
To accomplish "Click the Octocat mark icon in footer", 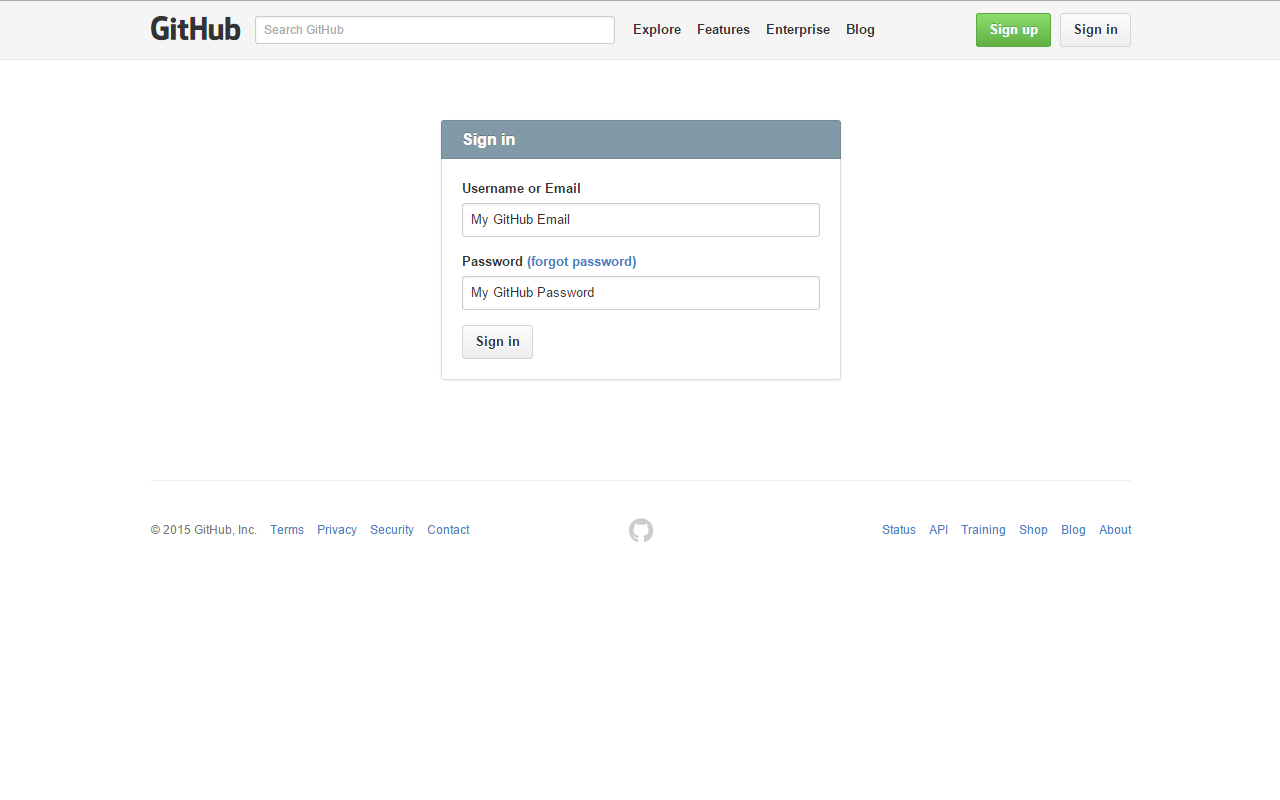I will click(641, 530).
